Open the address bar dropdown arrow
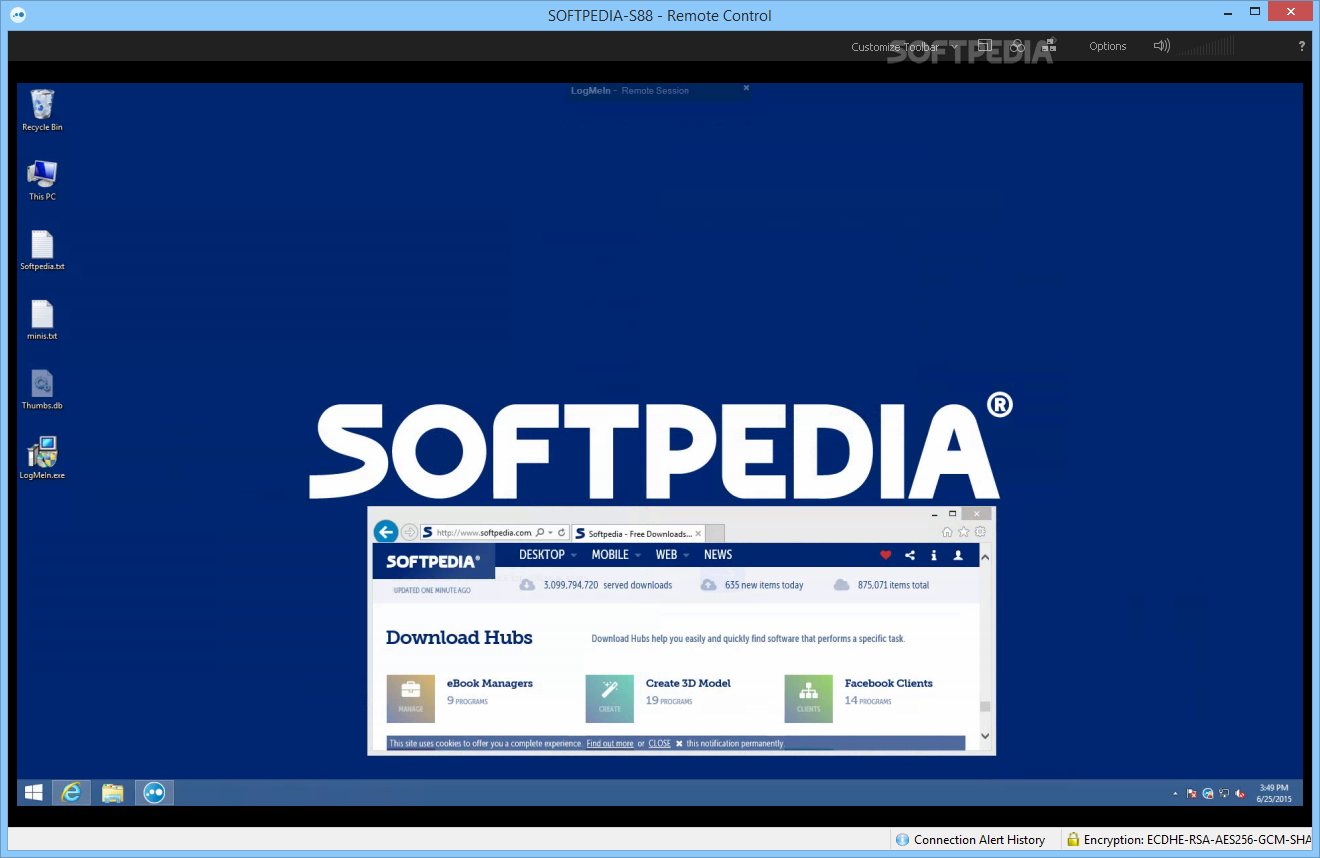Viewport: 1320px width, 858px height. click(550, 533)
